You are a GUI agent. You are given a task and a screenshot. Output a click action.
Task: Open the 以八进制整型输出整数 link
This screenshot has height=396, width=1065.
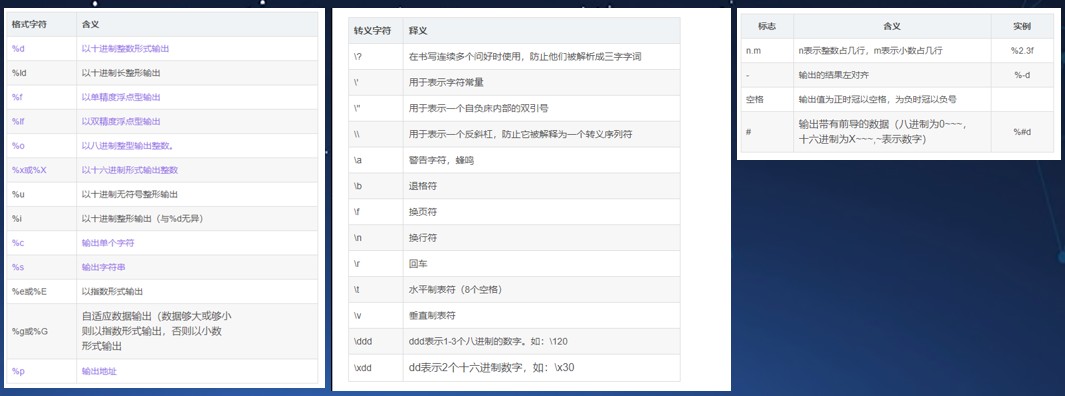(x=127, y=145)
